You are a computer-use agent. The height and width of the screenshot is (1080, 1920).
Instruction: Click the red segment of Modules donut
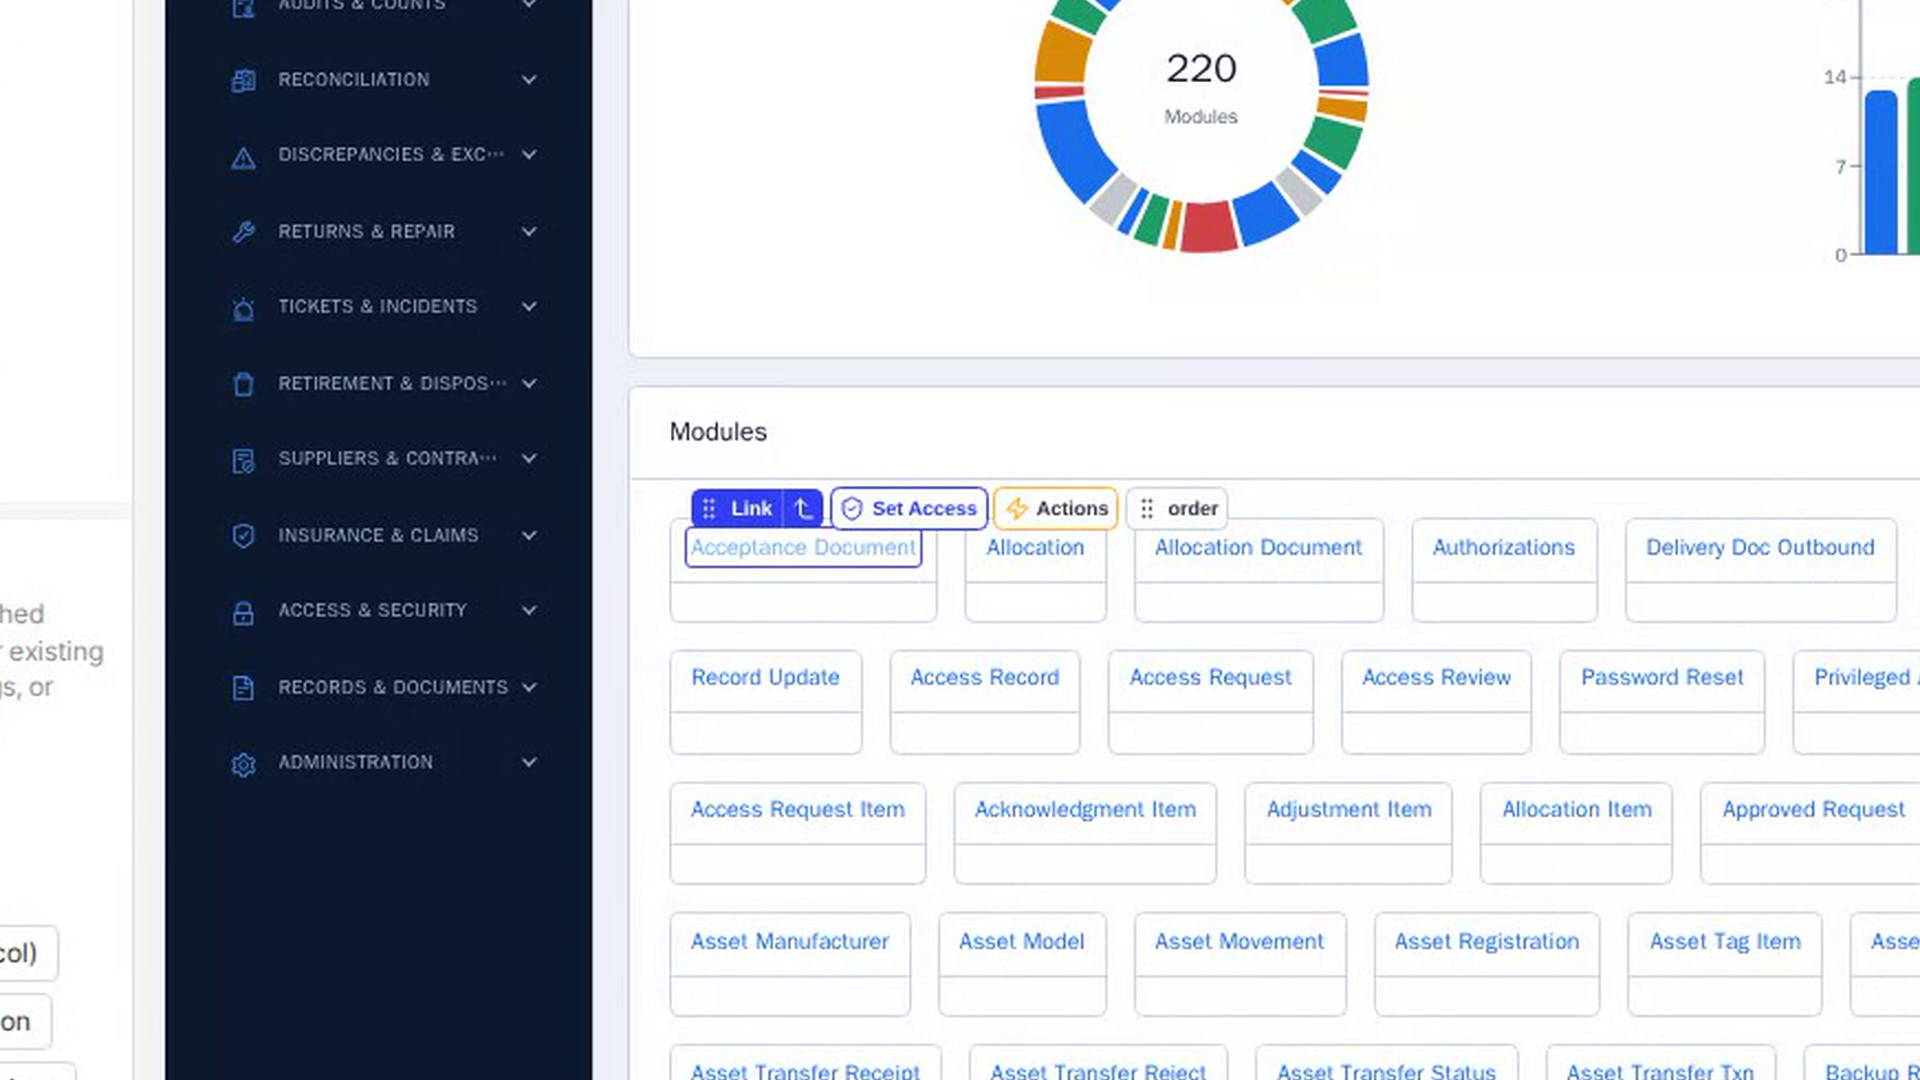point(1208,228)
